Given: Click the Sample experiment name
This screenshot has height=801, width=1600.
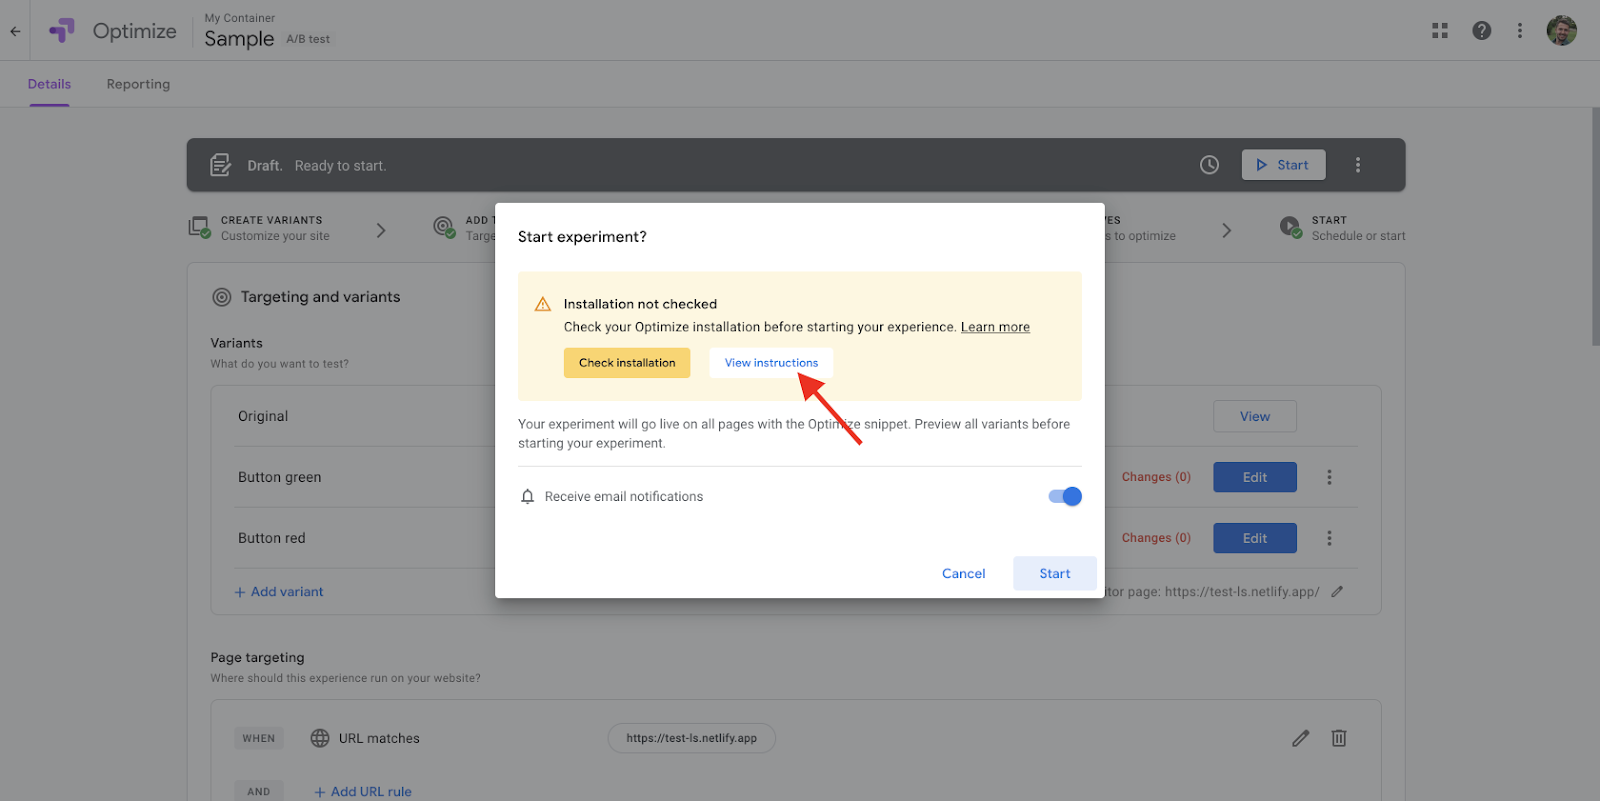Looking at the screenshot, I should pos(239,39).
